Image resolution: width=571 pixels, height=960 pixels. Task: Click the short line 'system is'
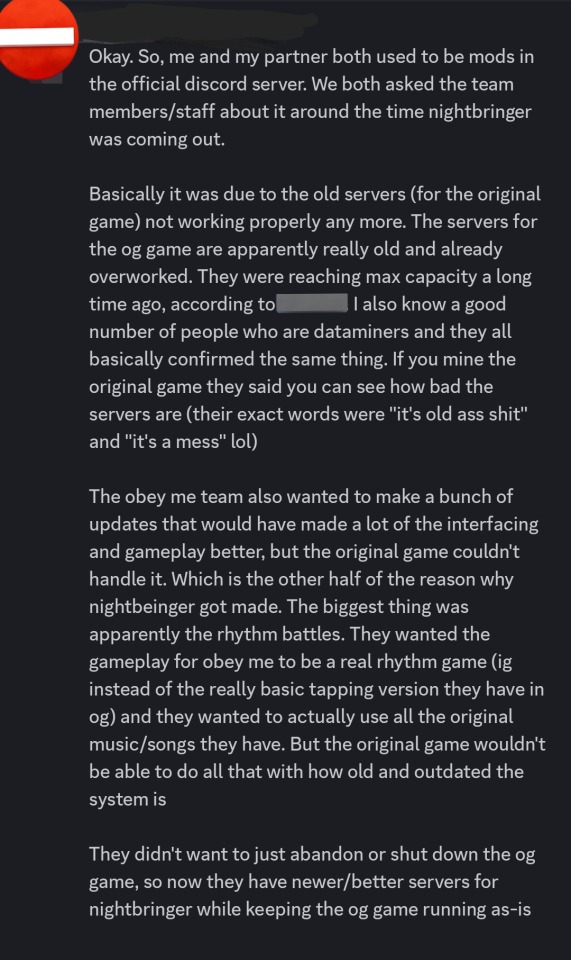point(127,800)
